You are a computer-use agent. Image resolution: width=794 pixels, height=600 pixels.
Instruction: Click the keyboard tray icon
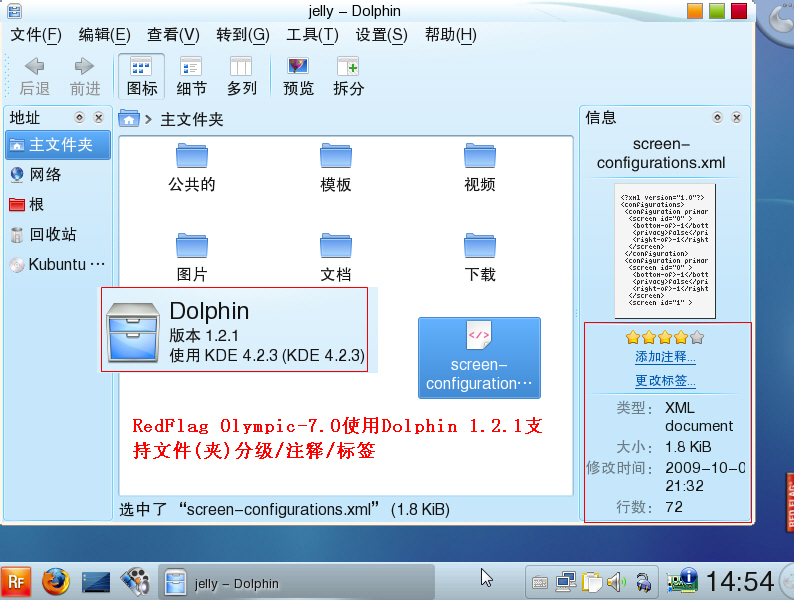(x=540, y=583)
